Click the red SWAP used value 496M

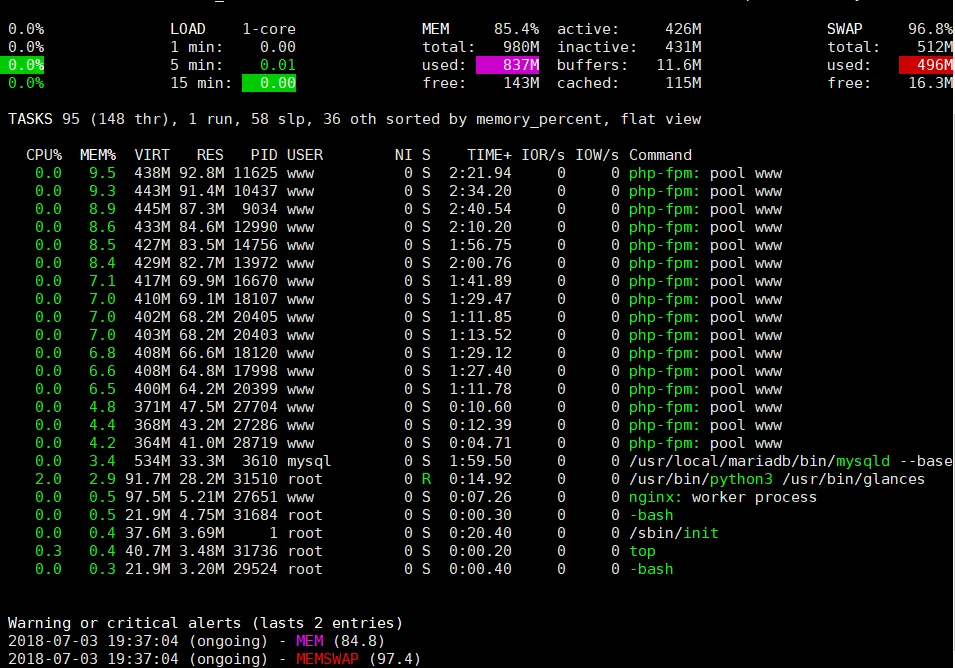(928, 65)
